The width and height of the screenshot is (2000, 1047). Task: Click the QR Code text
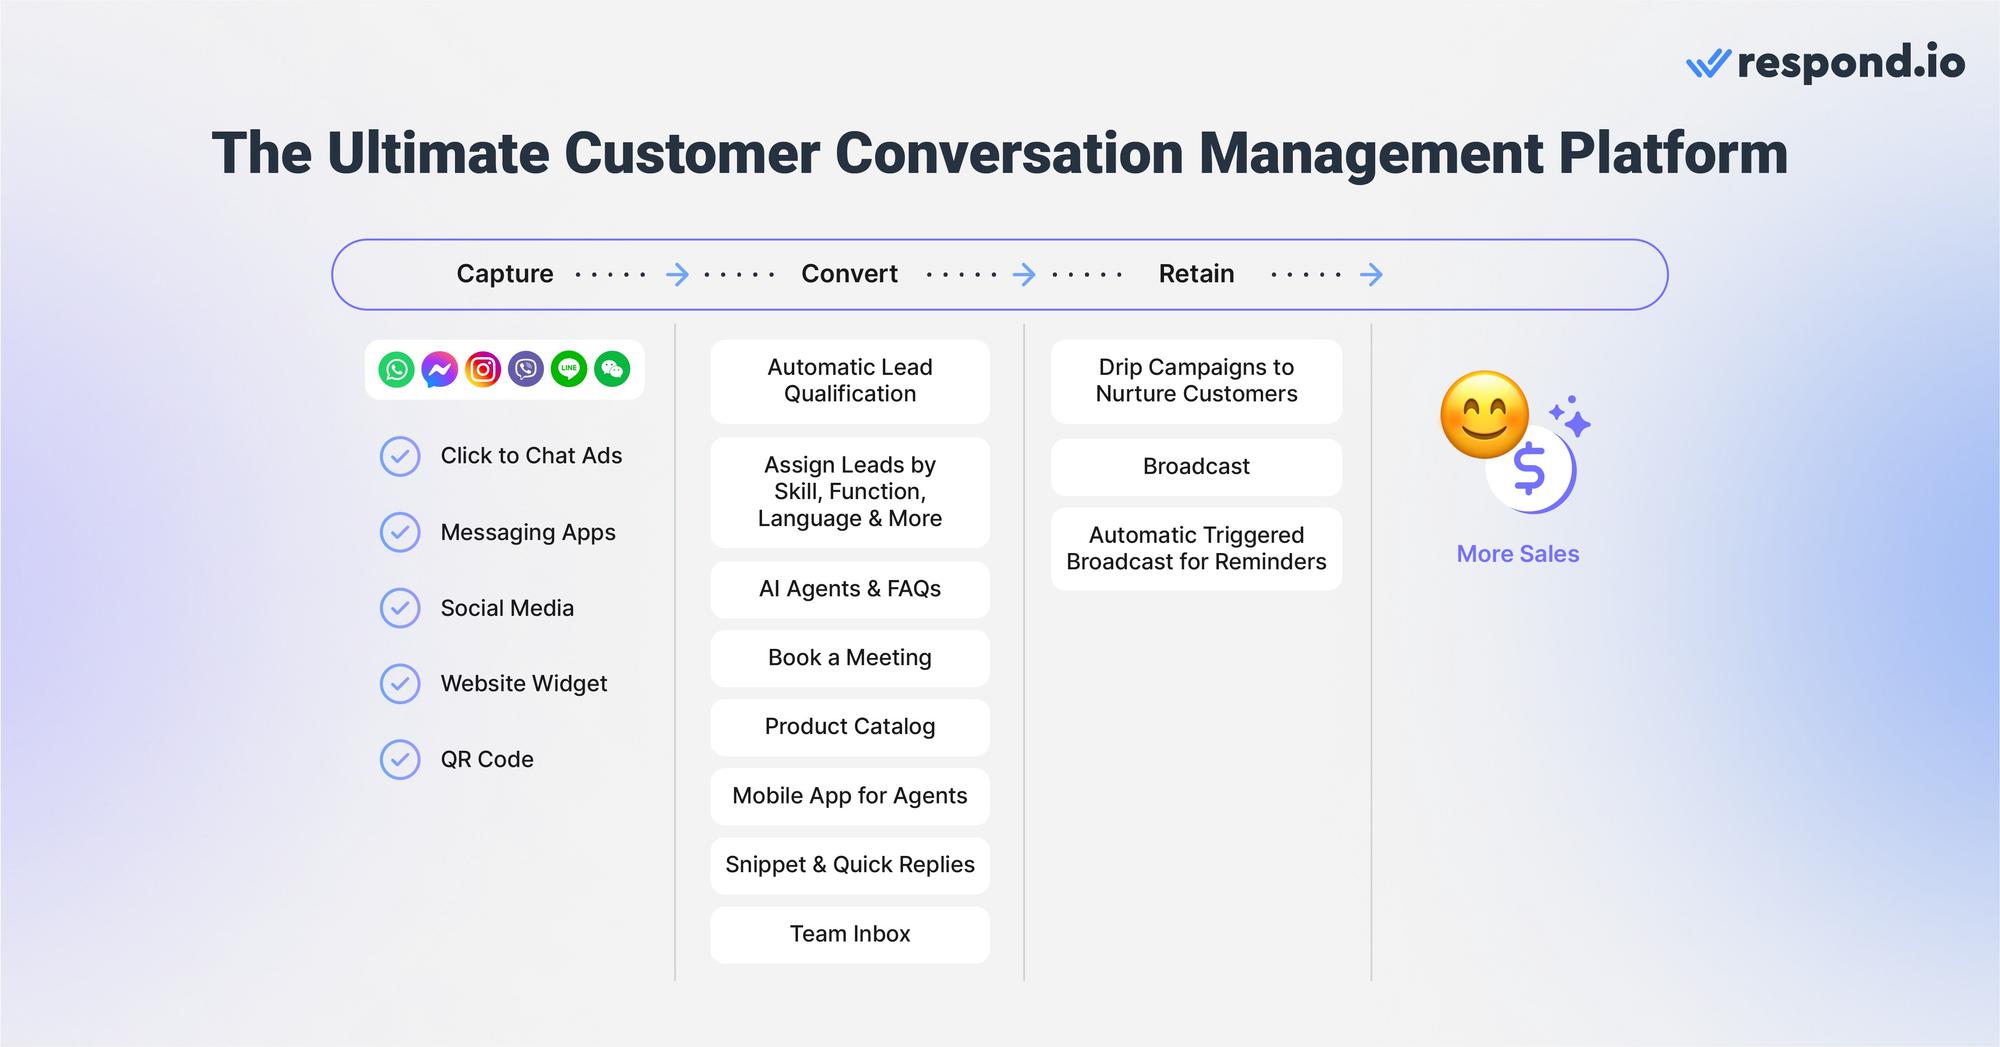coord(487,760)
